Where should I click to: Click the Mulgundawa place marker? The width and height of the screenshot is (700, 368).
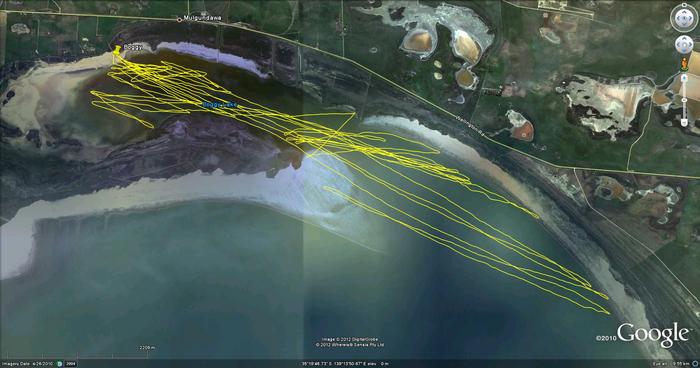pyautogui.click(x=179, y=19)
